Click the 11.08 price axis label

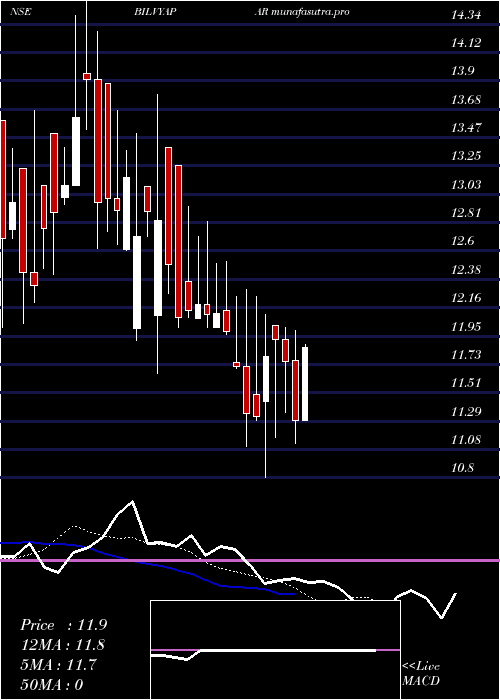(x=466, y=440)
